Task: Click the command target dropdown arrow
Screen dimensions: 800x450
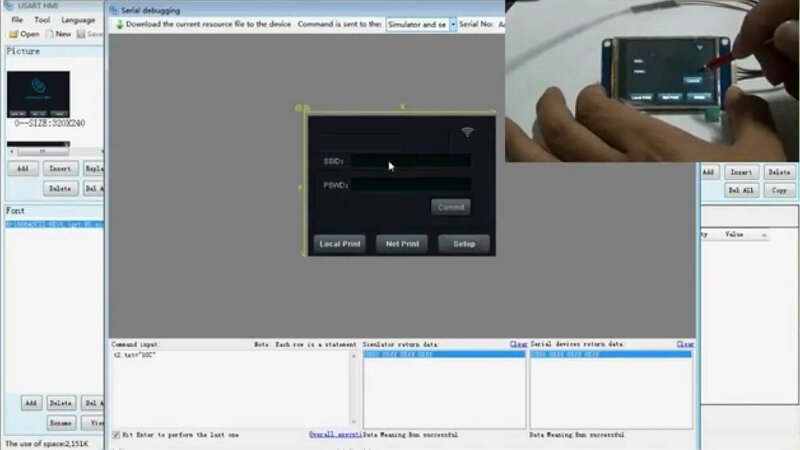Action: click(x=453, y=24)
